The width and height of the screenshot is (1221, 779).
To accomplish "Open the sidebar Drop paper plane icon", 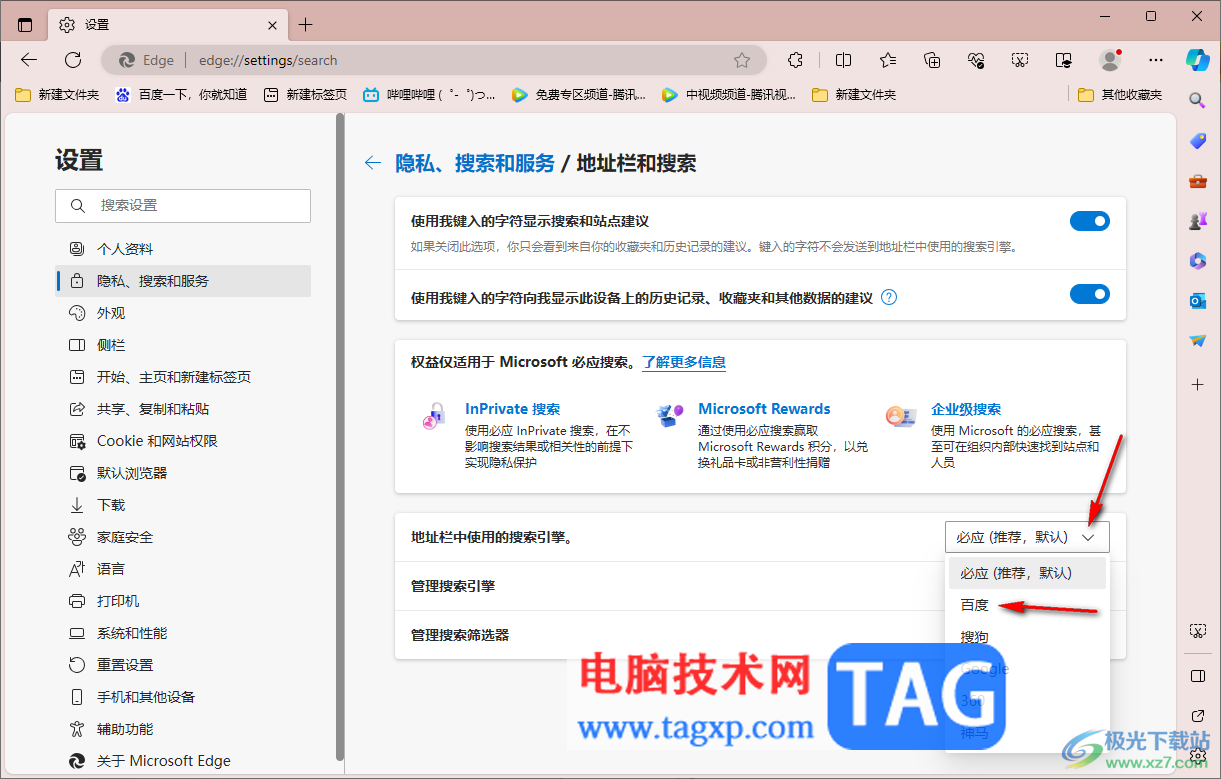I will point(1198,341).
